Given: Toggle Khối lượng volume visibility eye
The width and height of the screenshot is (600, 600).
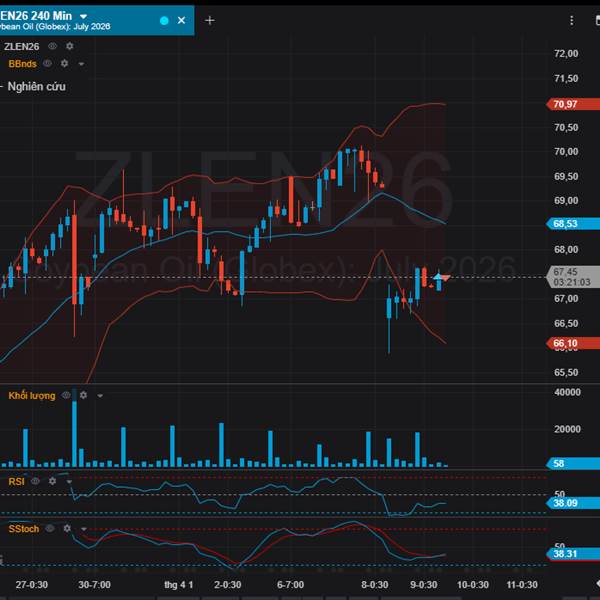Looking at the screenshot, I should coord(67,395).
